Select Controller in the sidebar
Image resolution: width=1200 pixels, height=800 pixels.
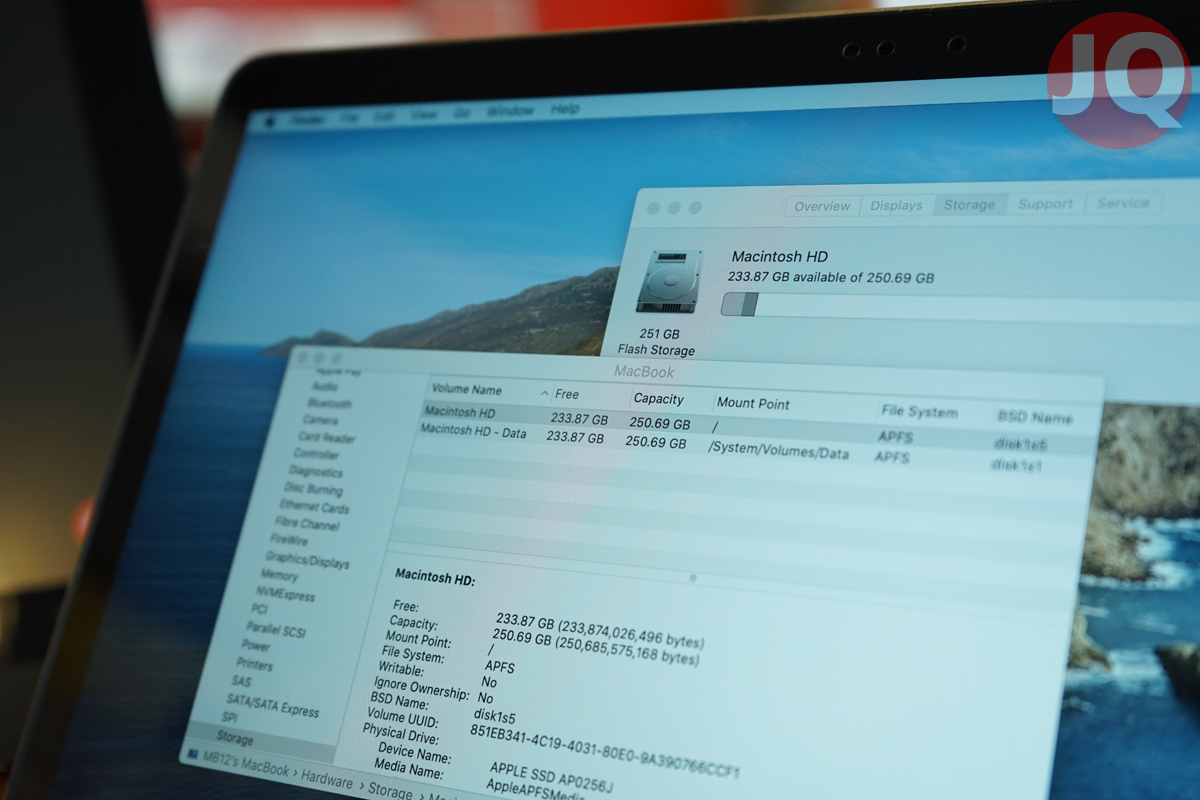tap(317, 454)
